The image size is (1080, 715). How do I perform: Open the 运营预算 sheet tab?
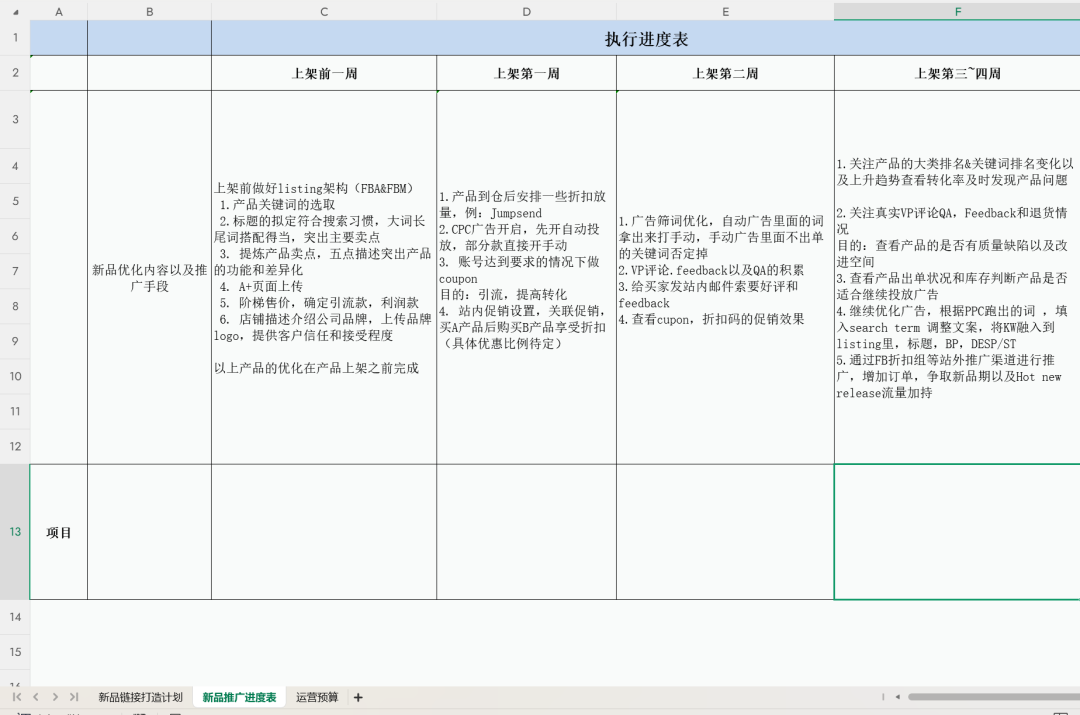tap(317, 697)
